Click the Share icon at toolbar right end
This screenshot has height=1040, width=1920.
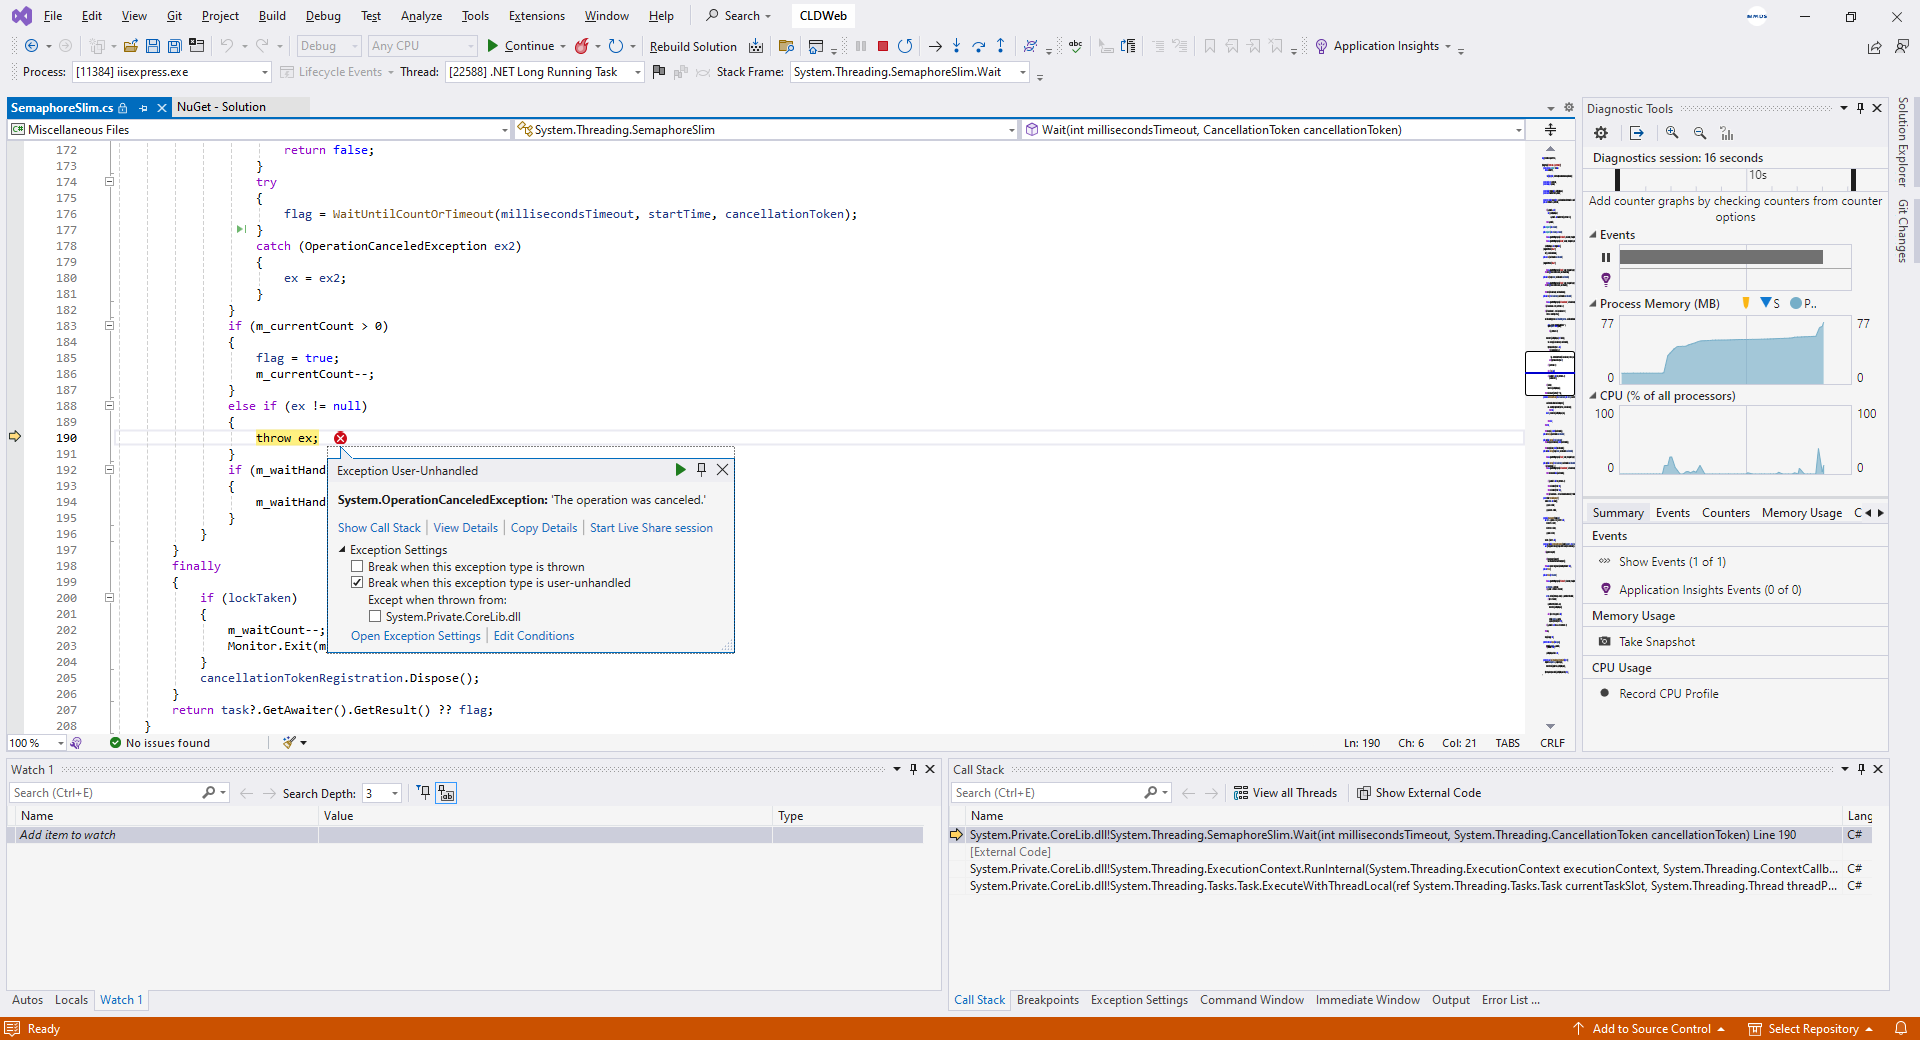pyautogui.click(x=1874, y=46)
